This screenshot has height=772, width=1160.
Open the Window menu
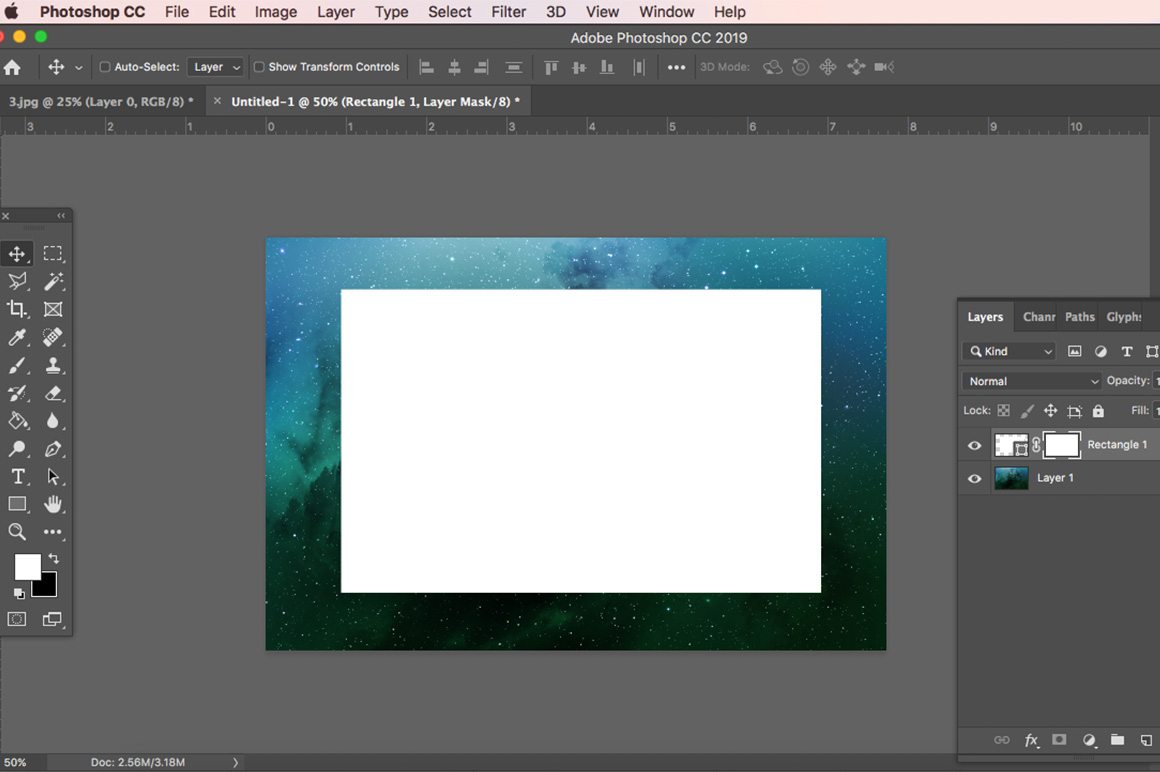667,12
